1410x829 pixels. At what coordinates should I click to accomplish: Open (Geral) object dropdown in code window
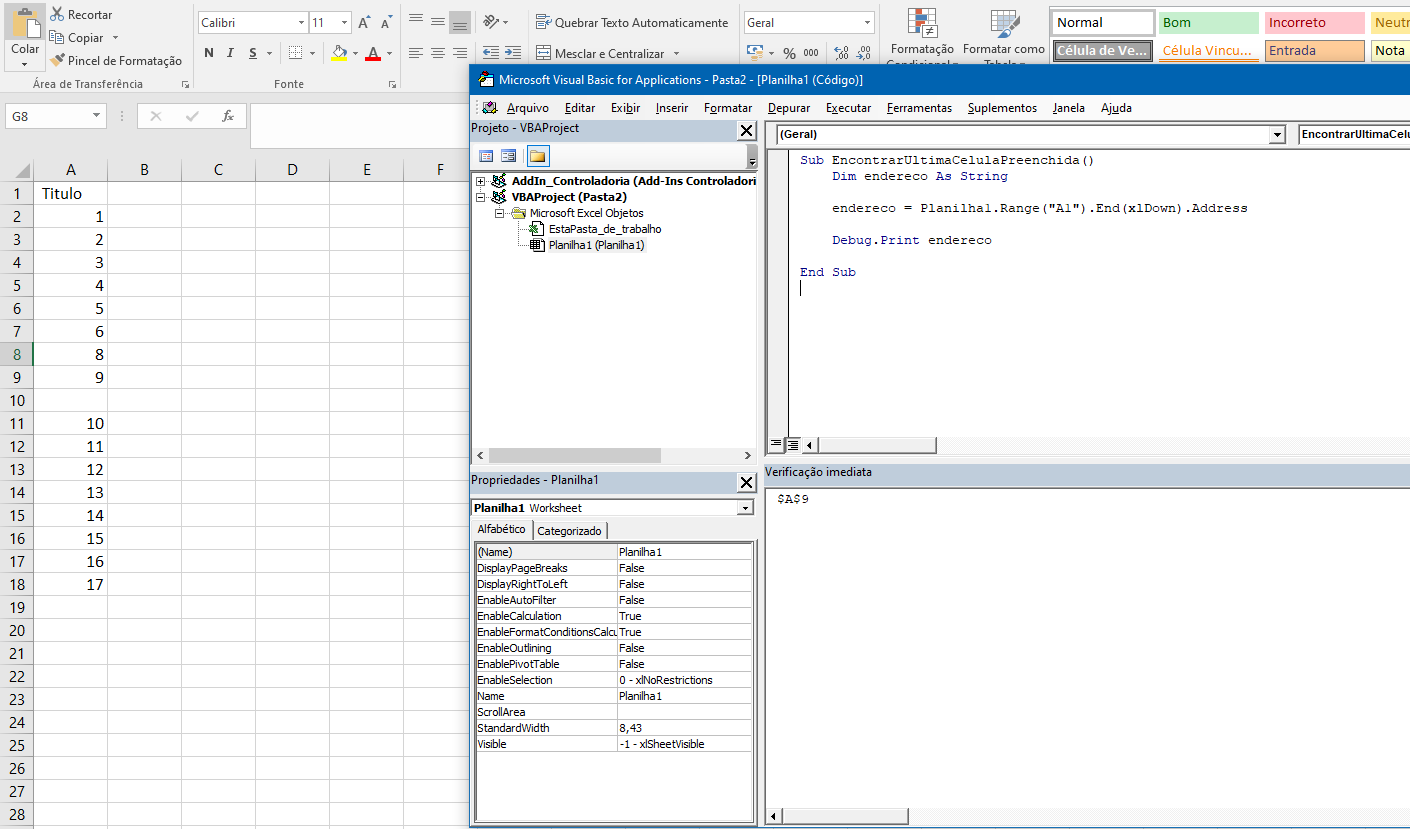(x=1277, y=134)
